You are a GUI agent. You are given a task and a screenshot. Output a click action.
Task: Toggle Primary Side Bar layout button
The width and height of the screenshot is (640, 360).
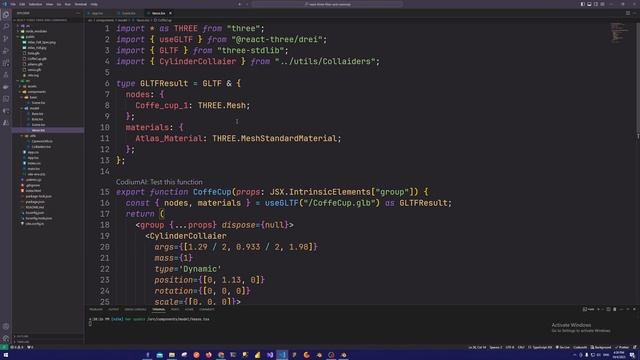coord(582,4)
